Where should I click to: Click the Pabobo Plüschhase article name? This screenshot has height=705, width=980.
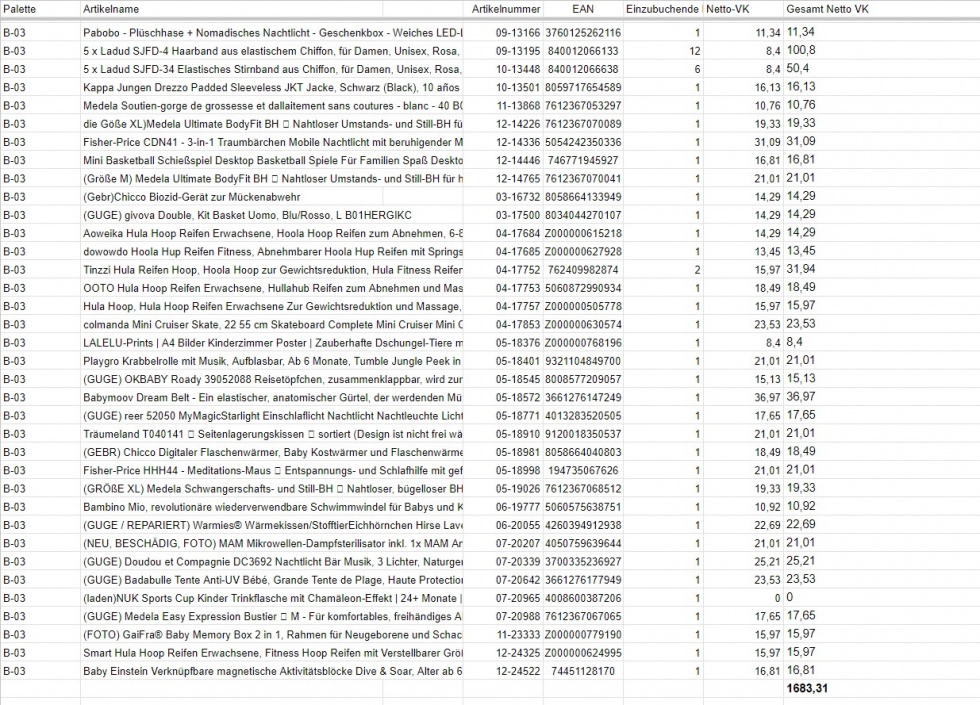point(272,32)
